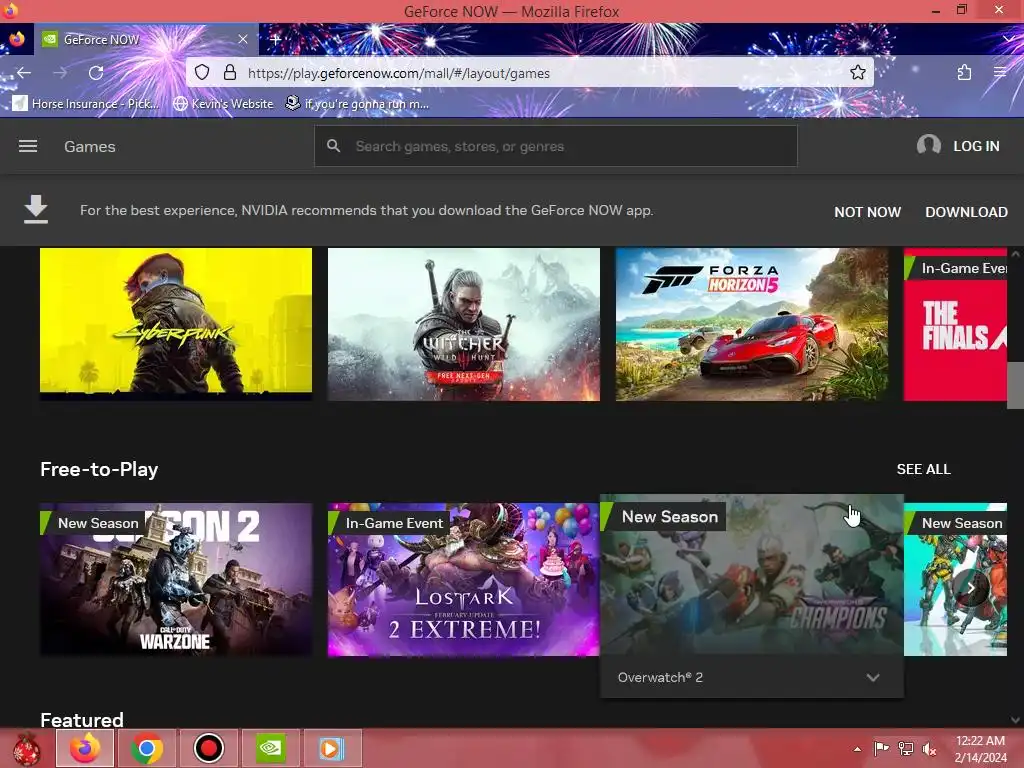Click the muted speaker tray icon
The width and height of the screenshot is (1024, 768).
929,748
